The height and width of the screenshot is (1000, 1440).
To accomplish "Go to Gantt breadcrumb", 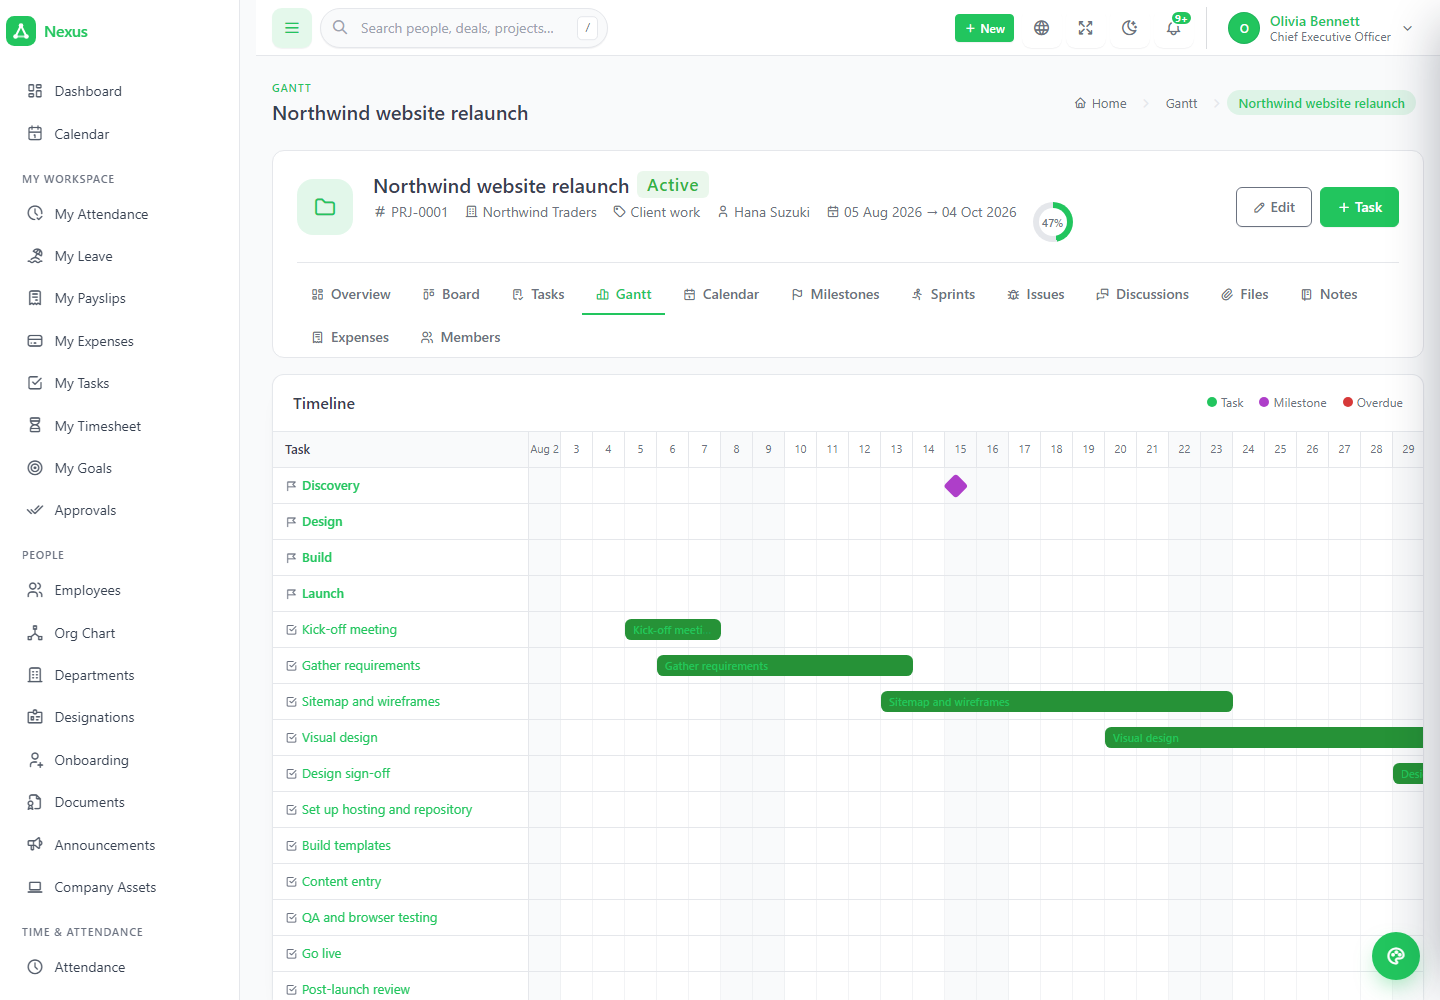I will [1181, 103].
